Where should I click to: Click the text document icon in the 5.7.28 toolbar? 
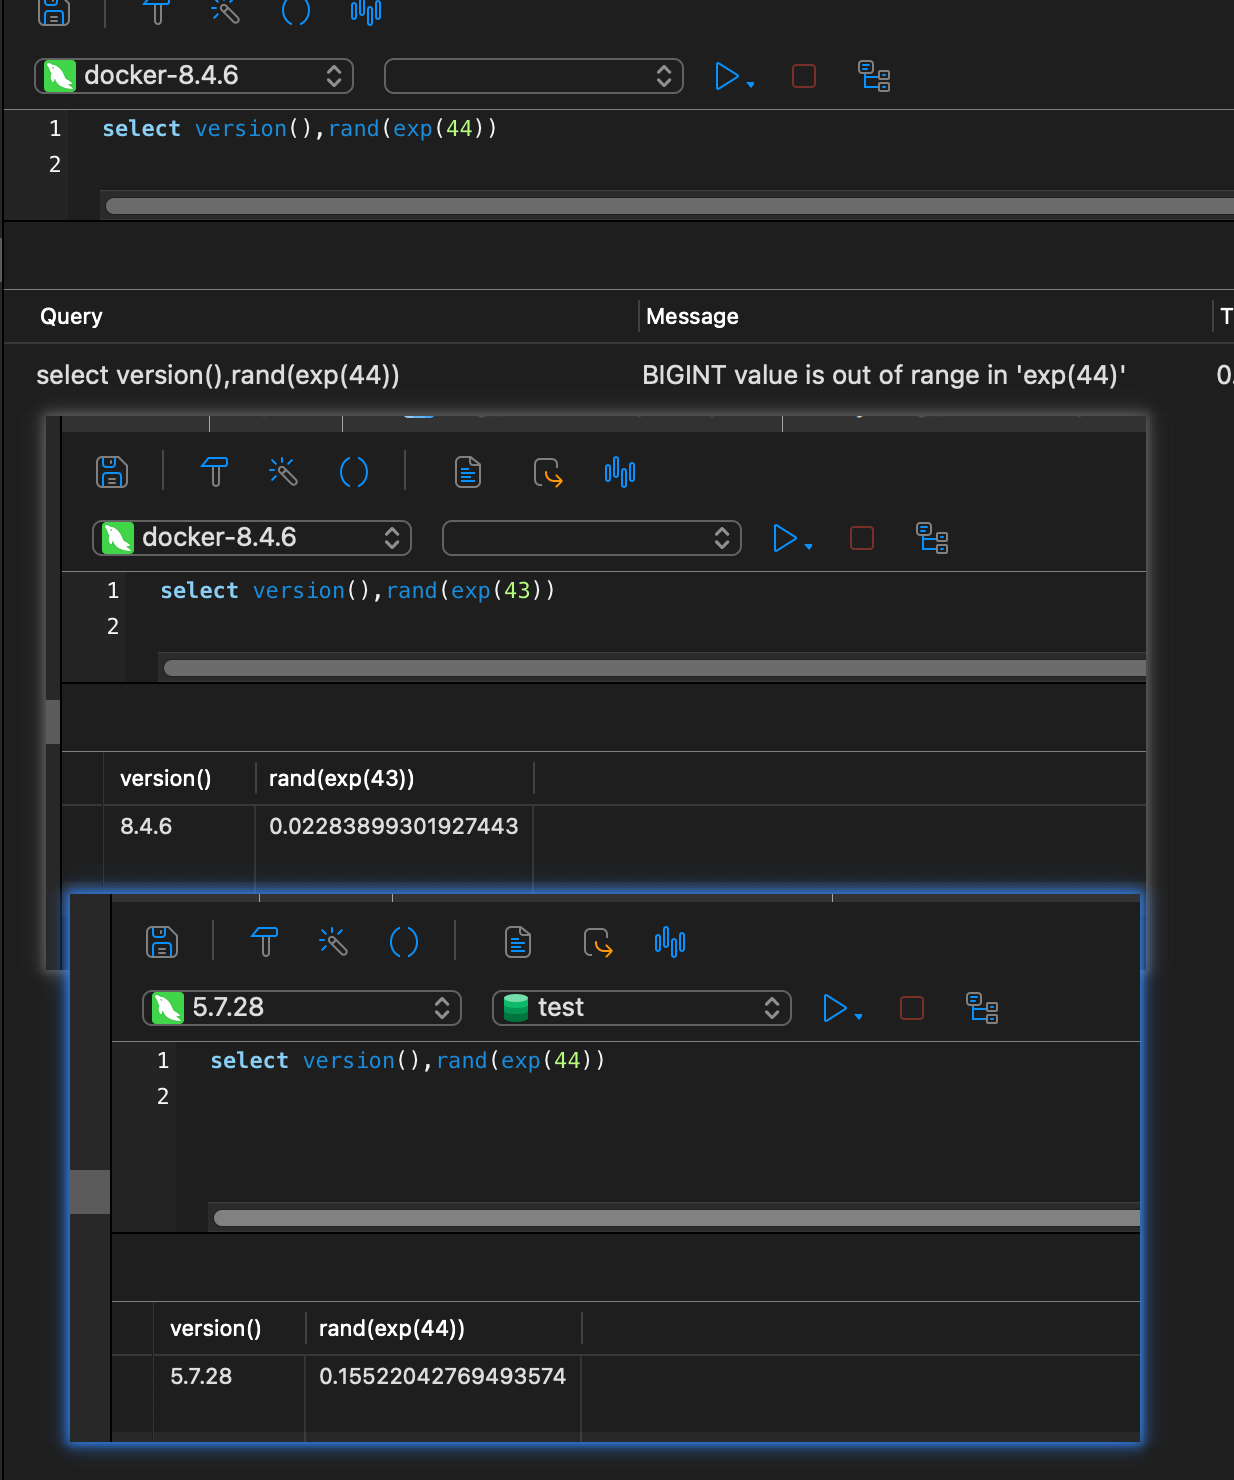(x=518, y=942)
